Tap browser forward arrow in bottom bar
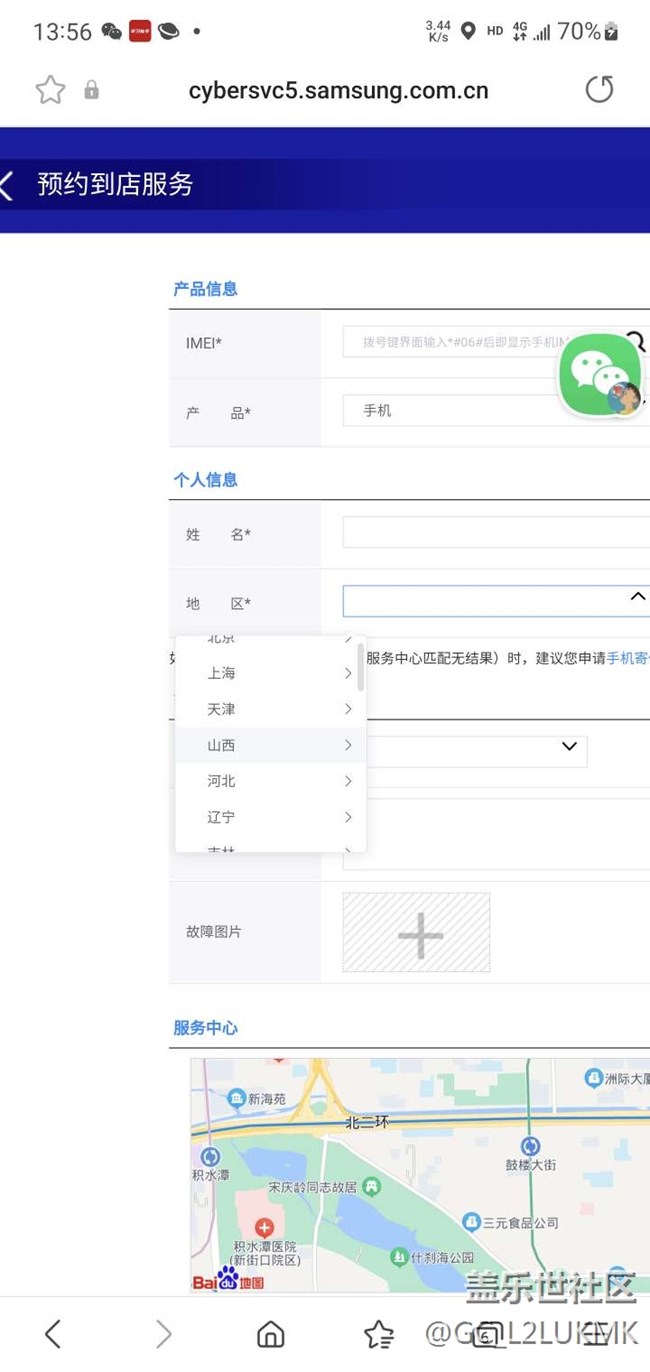 (x=163, y=1333)
